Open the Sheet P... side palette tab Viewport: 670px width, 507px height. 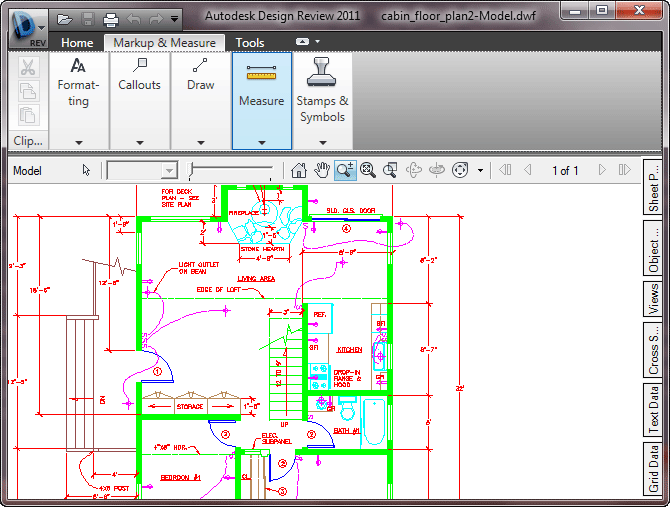[x=653, y=186]
